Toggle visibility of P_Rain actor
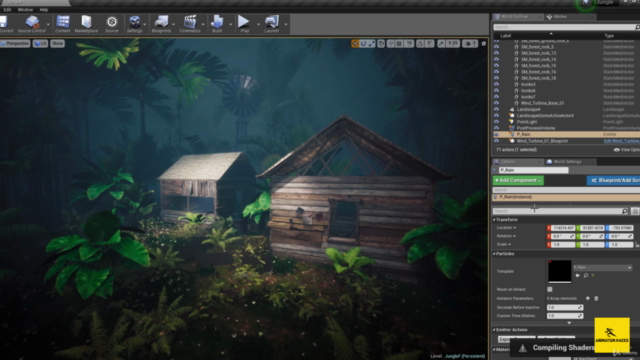The height and width of the screenshot is (360, 640). pyautogui.click(x=496, y=134)
